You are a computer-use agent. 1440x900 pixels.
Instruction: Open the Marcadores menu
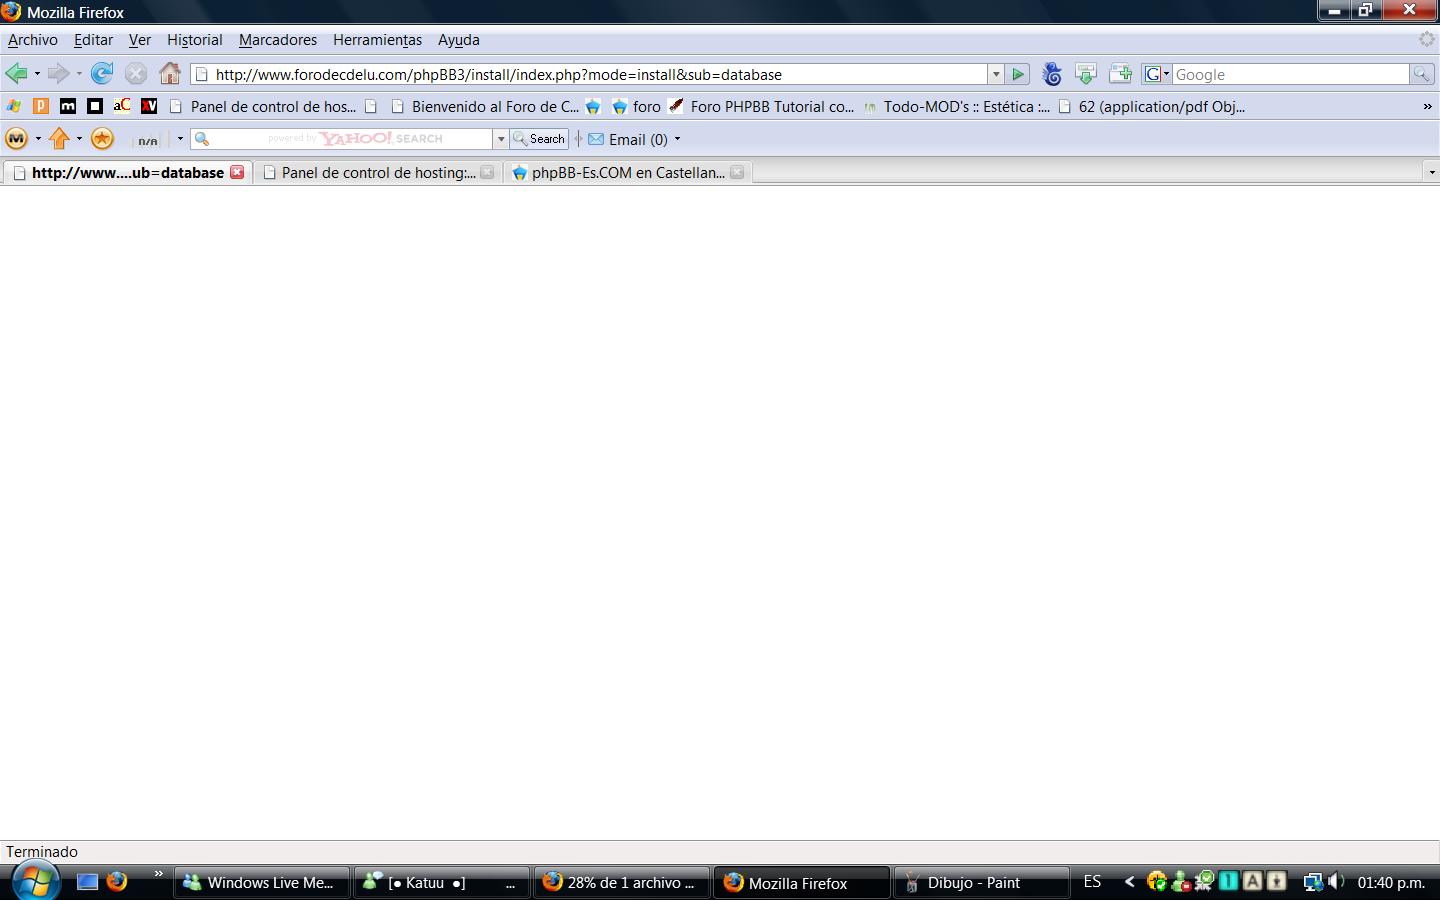tap(277, 40)
